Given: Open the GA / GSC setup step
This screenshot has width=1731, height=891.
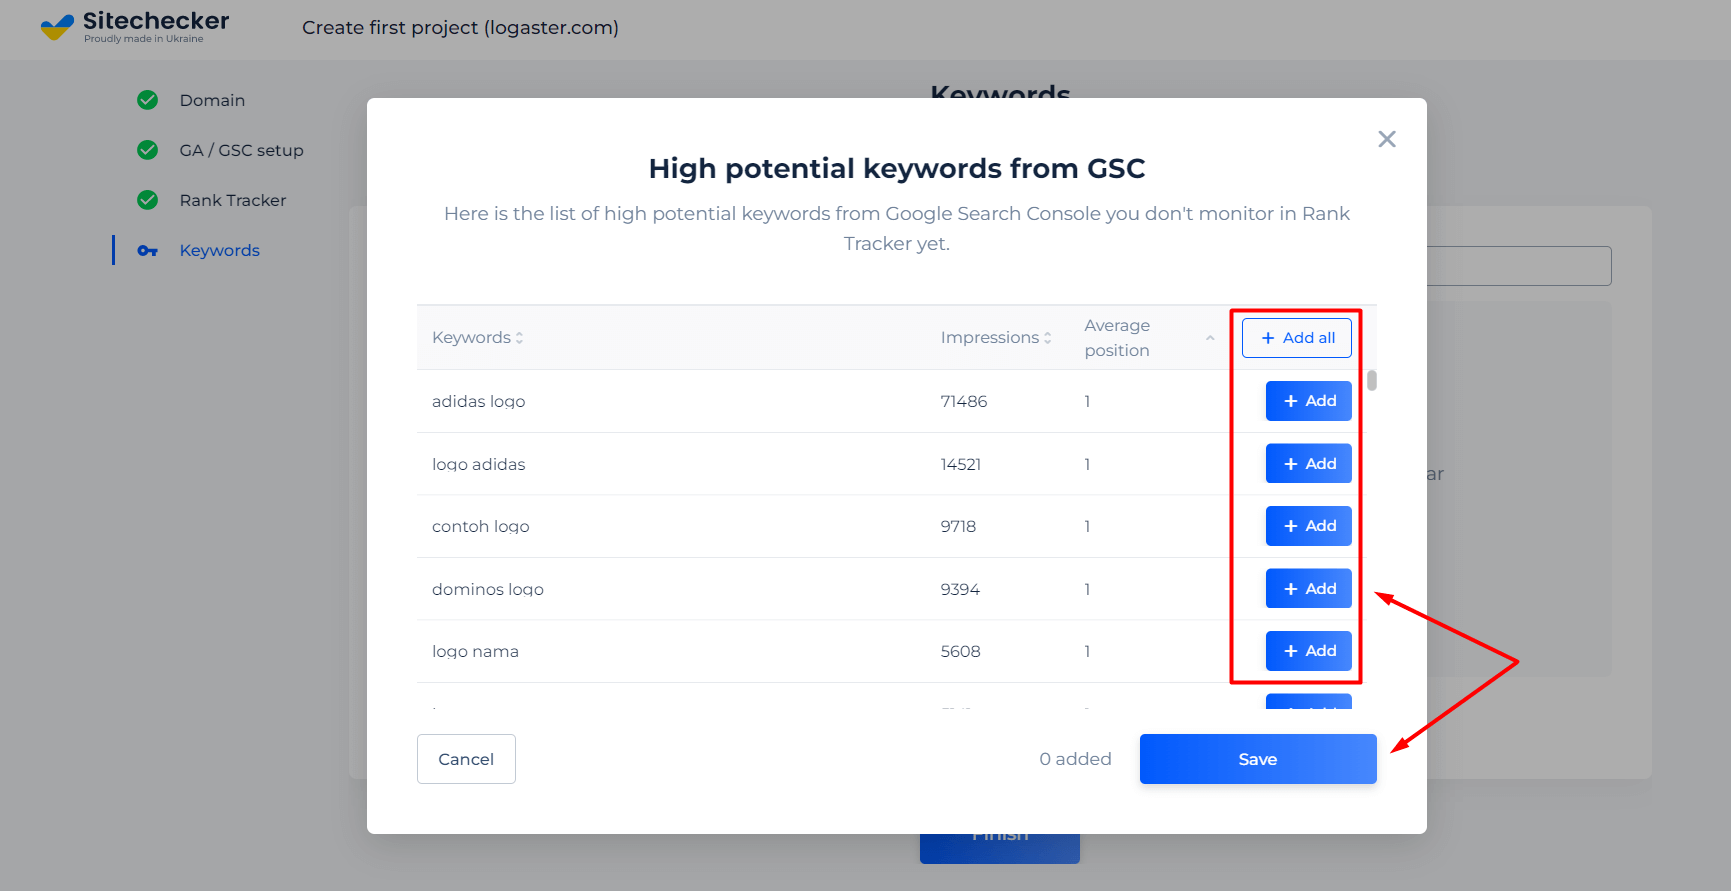Looking at the screenshot, I should pos(241,150).
